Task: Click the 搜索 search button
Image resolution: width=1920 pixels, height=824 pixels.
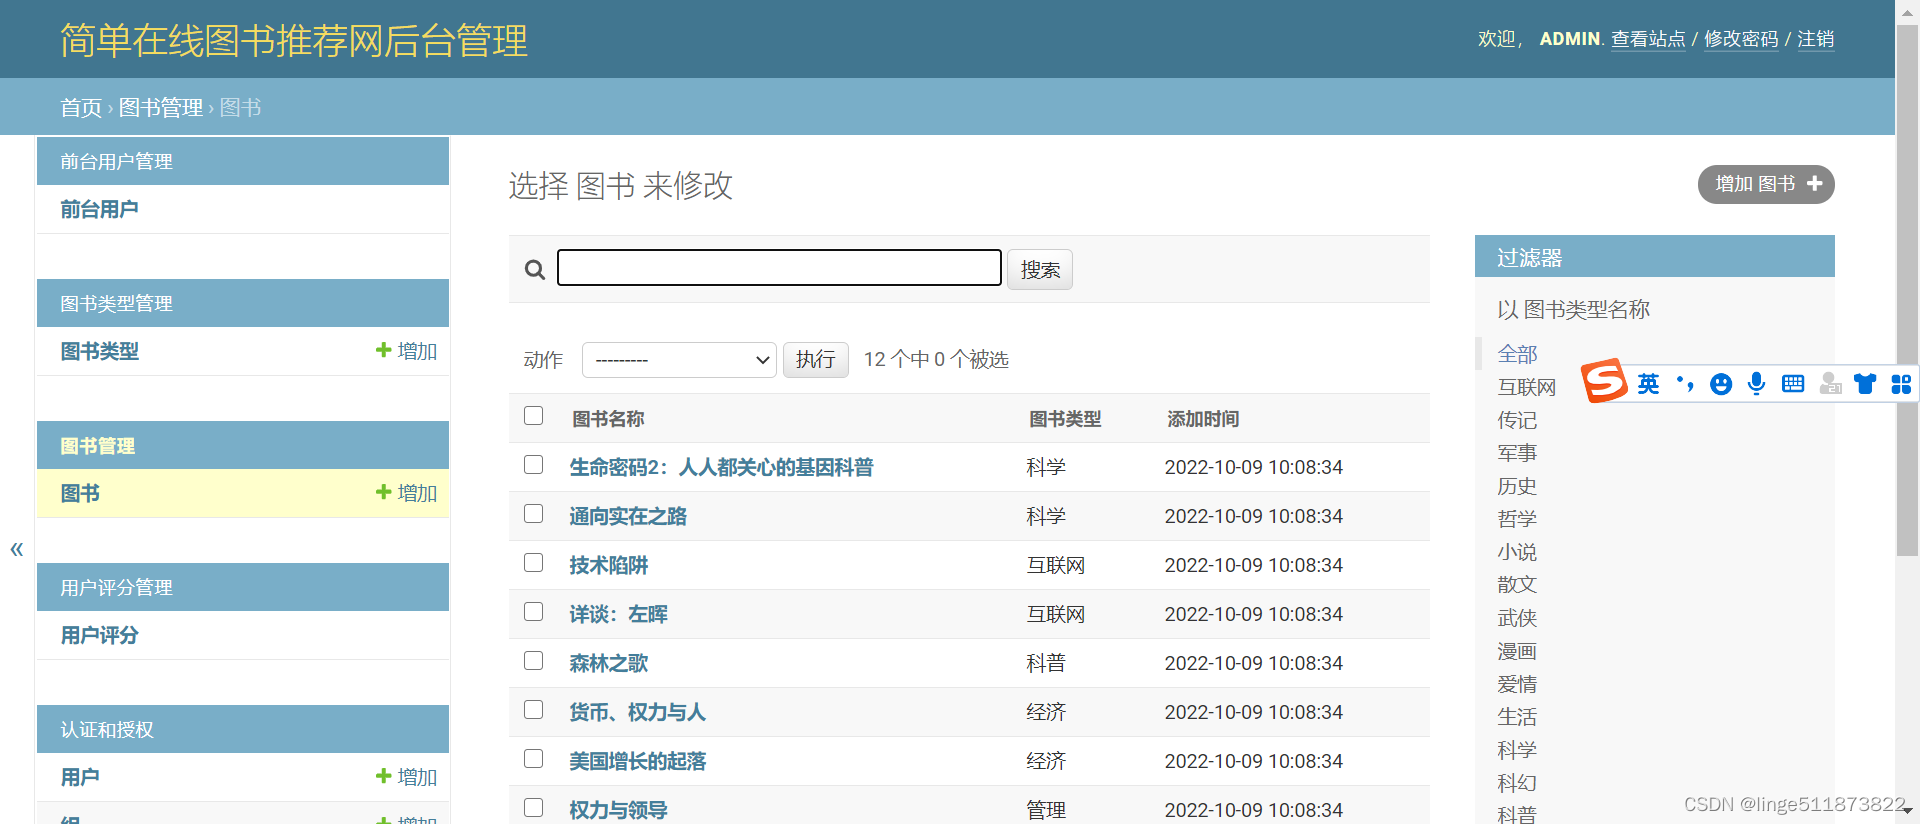Action: point(1040,270)
